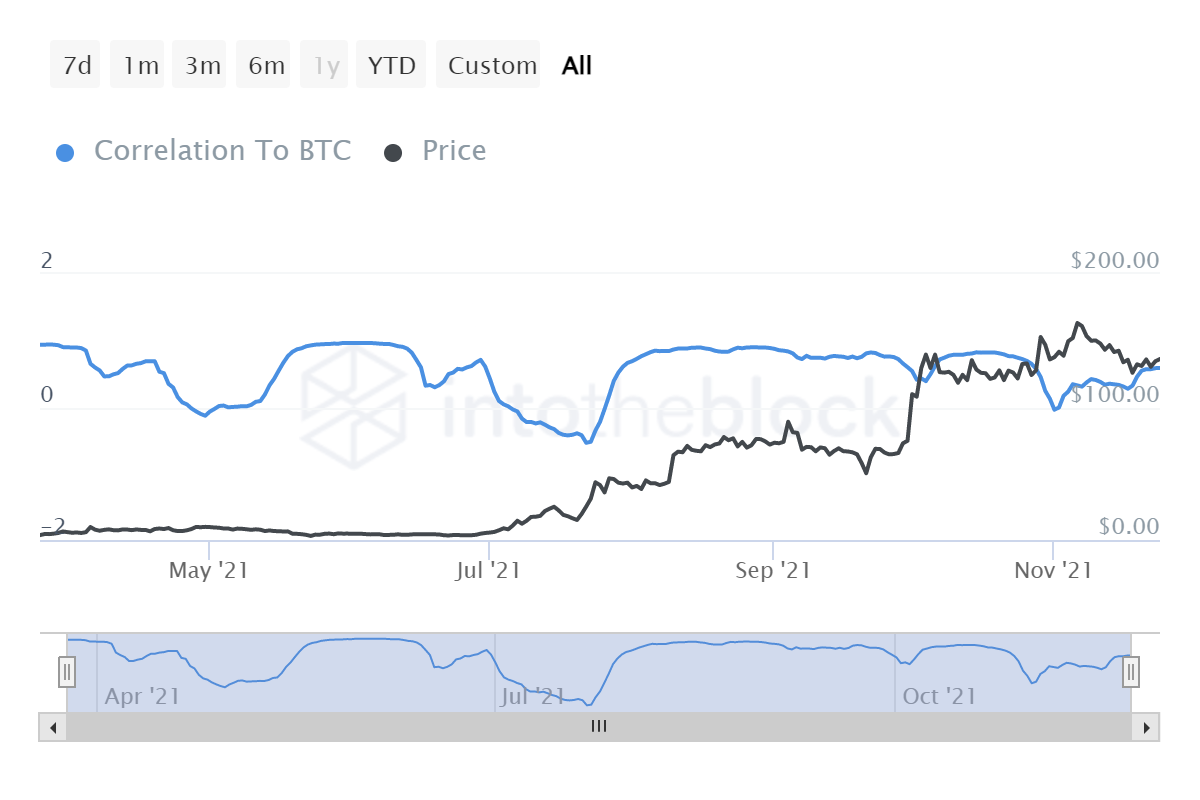The width and height of the screenshot is (1200, 800).
Task: Select the 7d time range button
Action: tap(76, 66)
